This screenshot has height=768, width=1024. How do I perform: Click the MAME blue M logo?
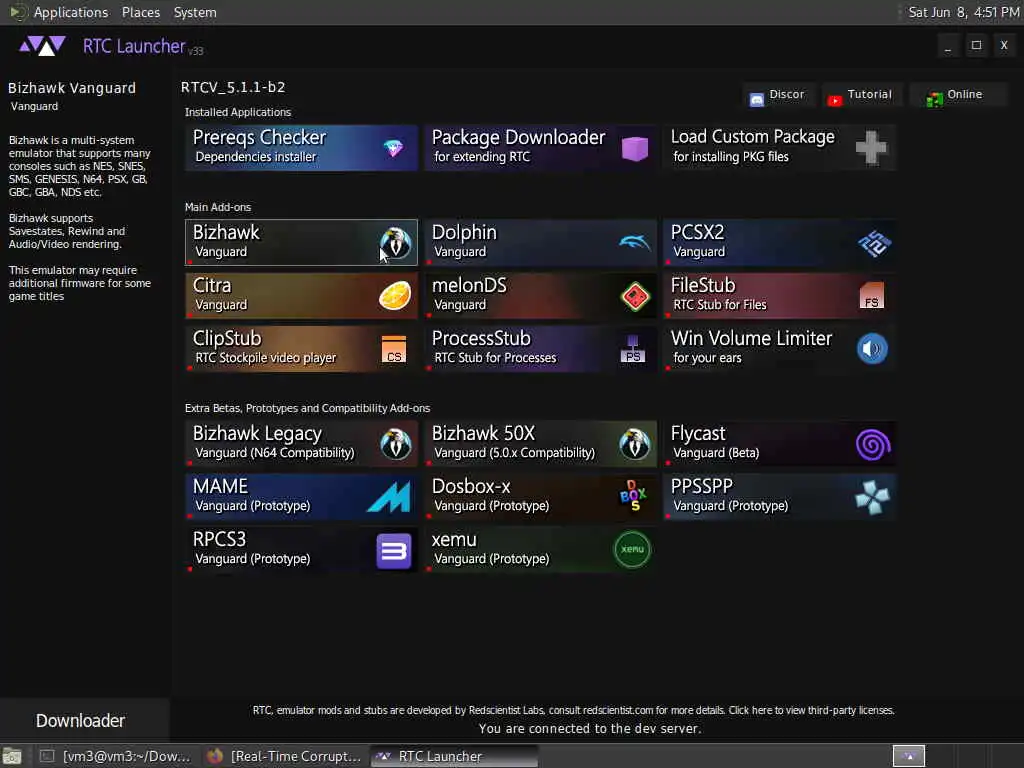click(389, 497)
